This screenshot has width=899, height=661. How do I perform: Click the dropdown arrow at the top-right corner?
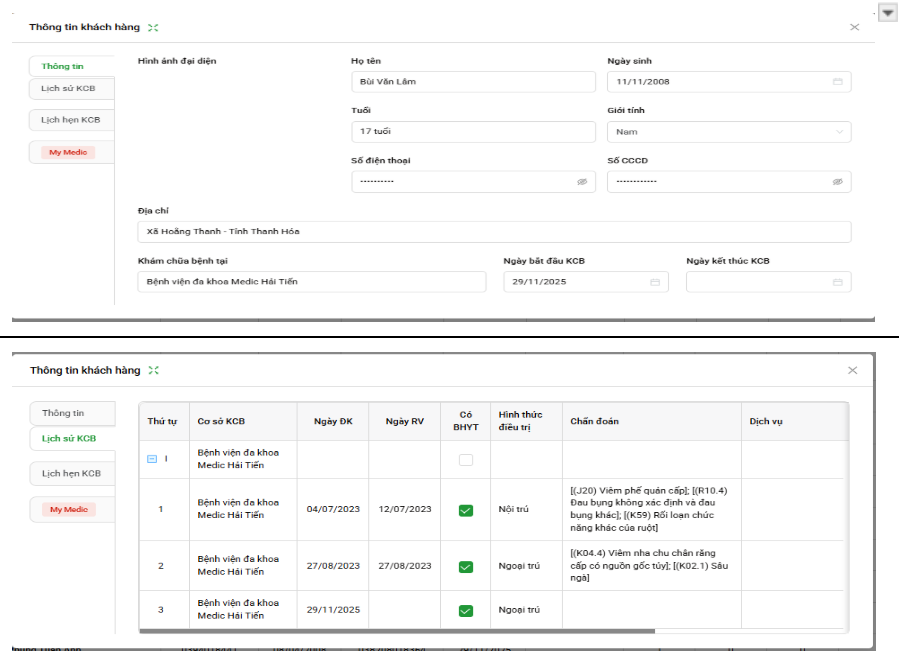tap(887, 12)
